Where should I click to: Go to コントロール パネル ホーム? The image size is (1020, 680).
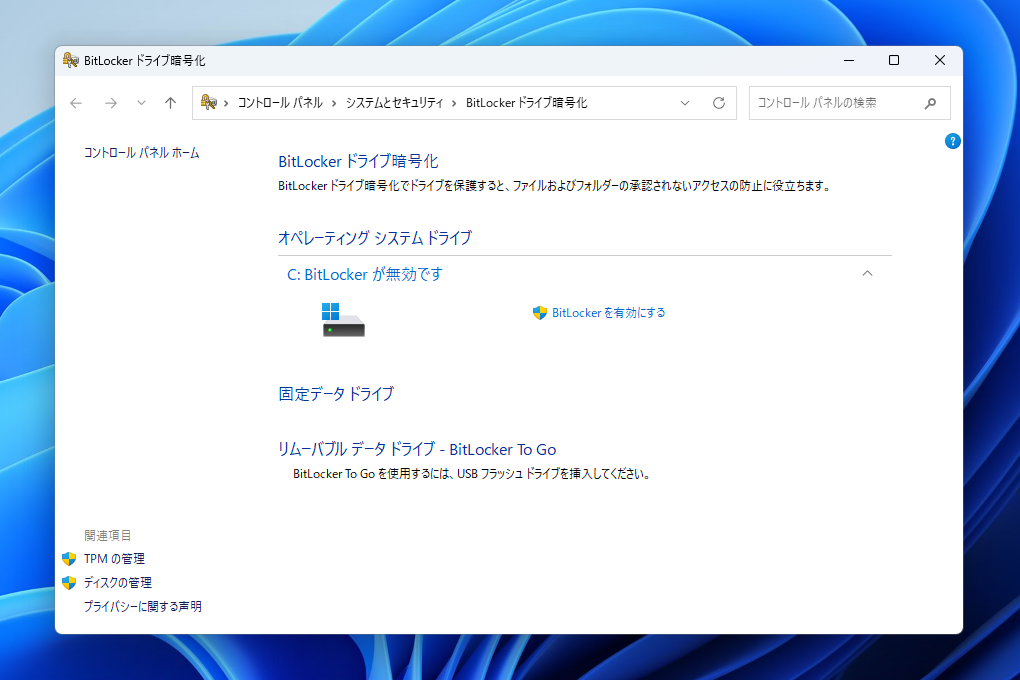(x=141, y=152)
